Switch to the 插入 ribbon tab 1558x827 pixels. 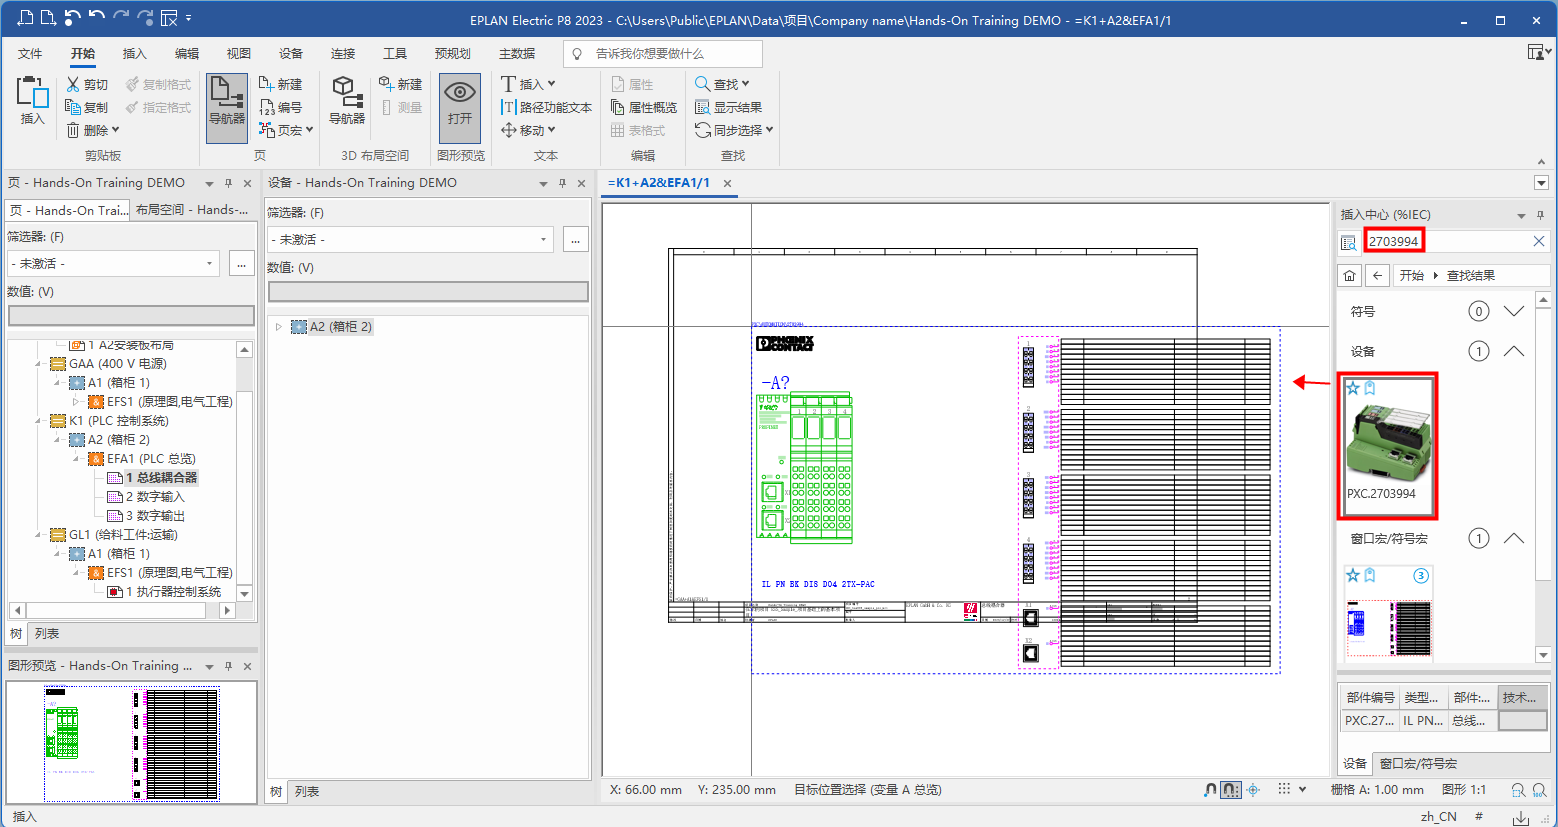tap(134, 53)
